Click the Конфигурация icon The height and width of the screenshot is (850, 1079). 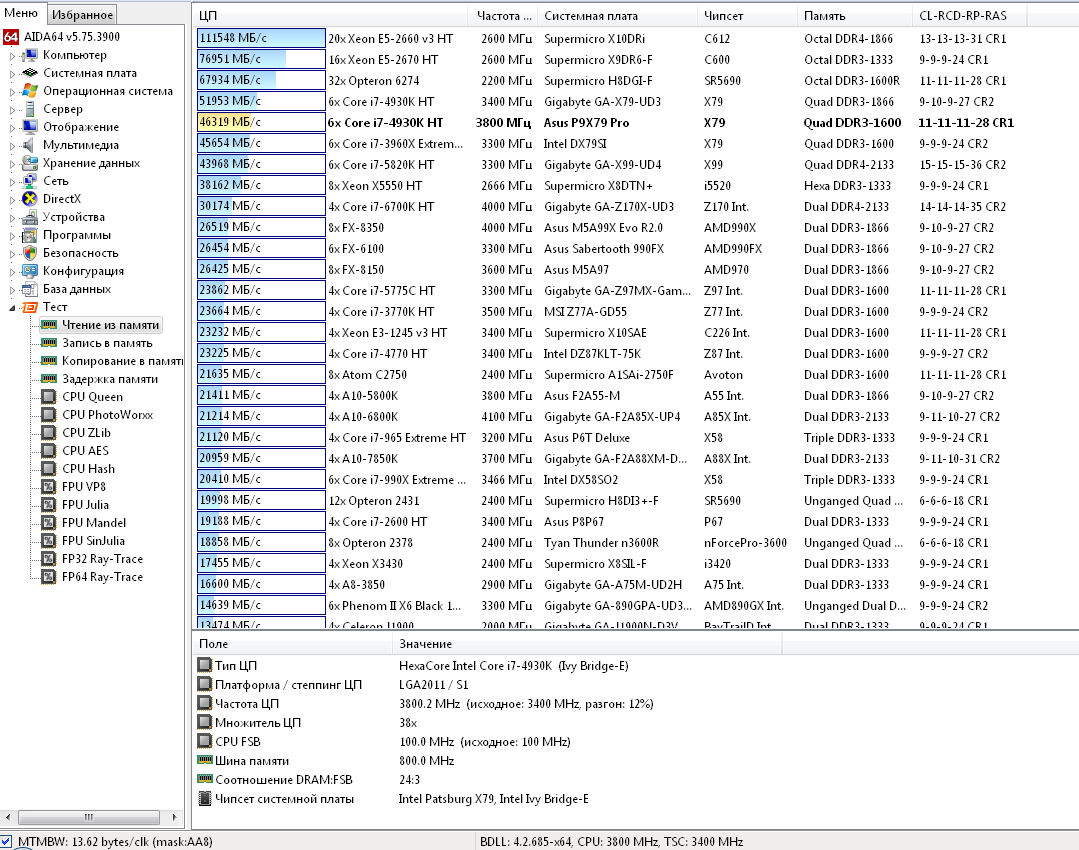pyautogui.click(x=30, y=270)
